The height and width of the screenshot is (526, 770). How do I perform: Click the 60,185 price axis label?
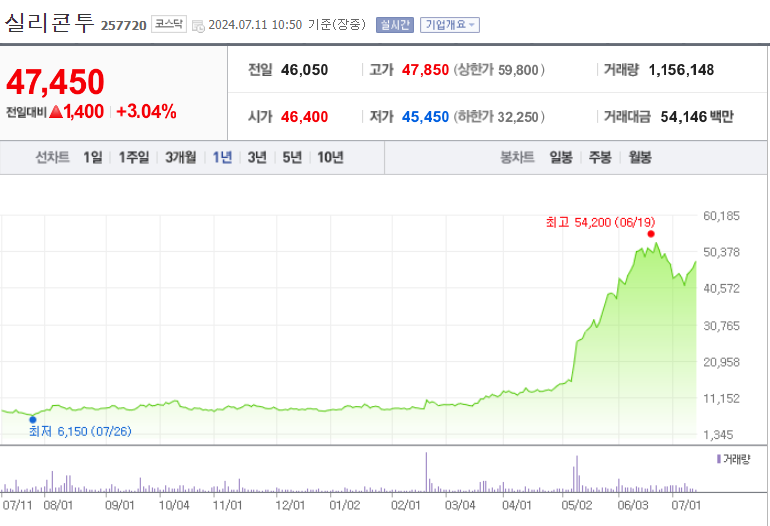point(721,216)
